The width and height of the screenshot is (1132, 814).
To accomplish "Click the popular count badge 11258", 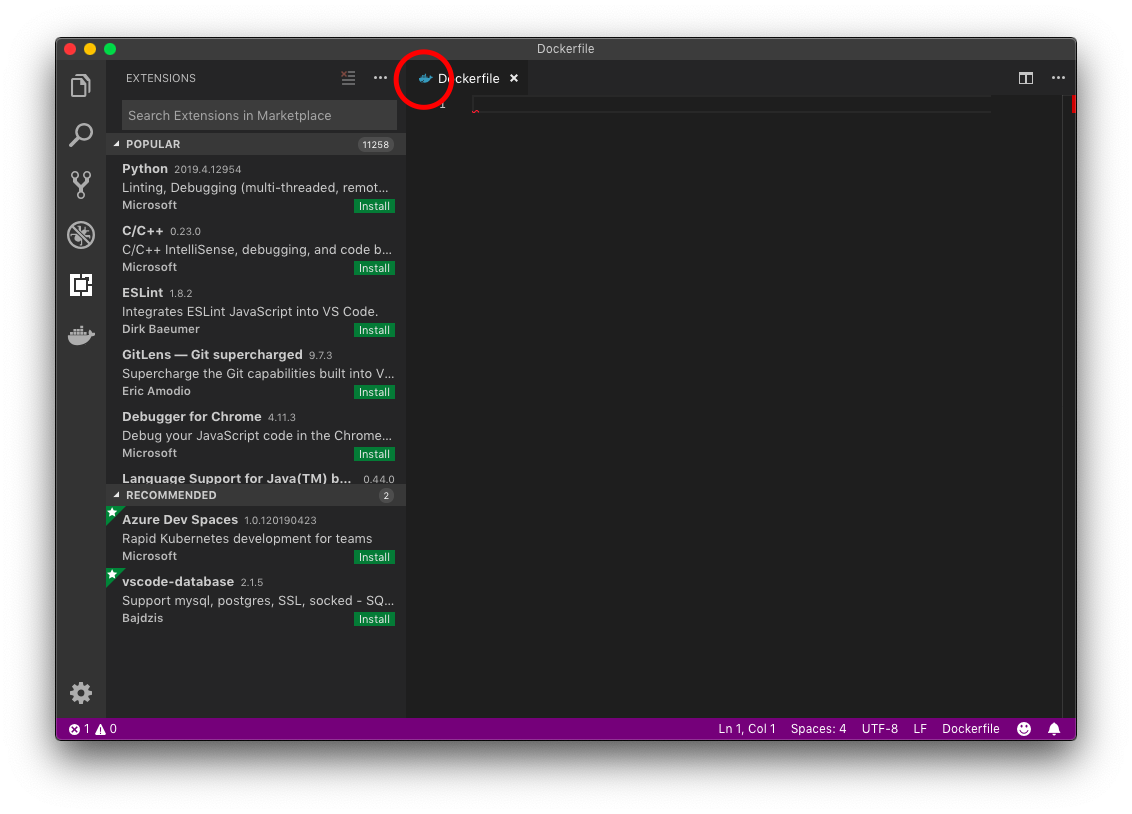I will click(x=375, y=144).
